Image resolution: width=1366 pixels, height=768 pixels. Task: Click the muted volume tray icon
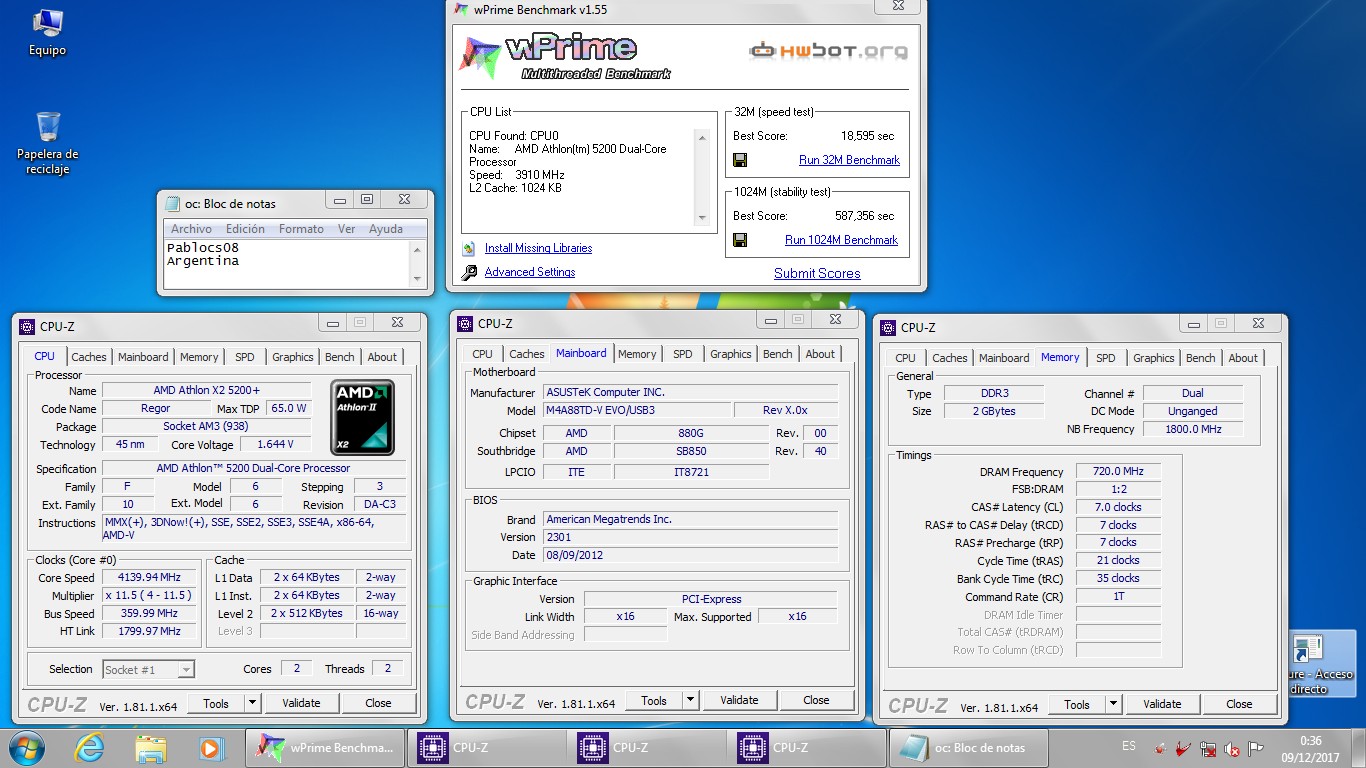coord(1233,748)
